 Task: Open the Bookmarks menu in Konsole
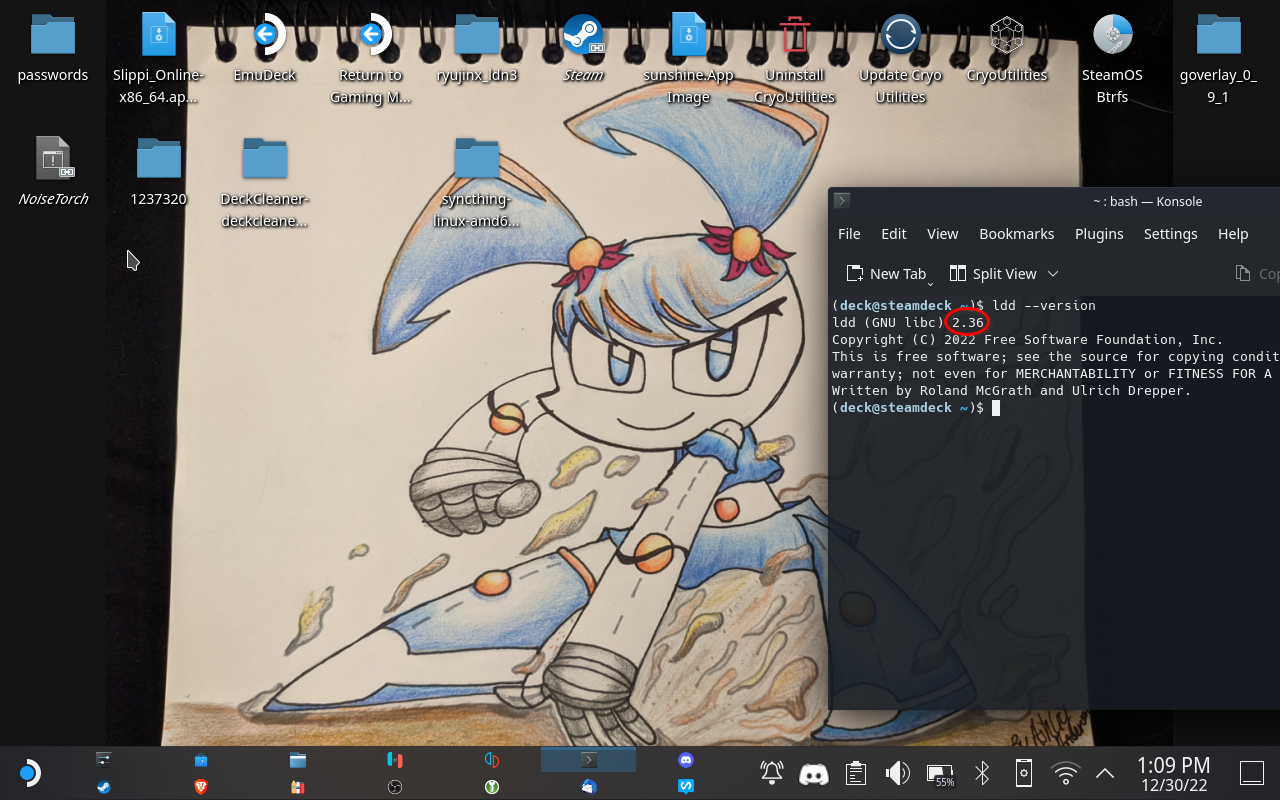tap(1017, 233)
